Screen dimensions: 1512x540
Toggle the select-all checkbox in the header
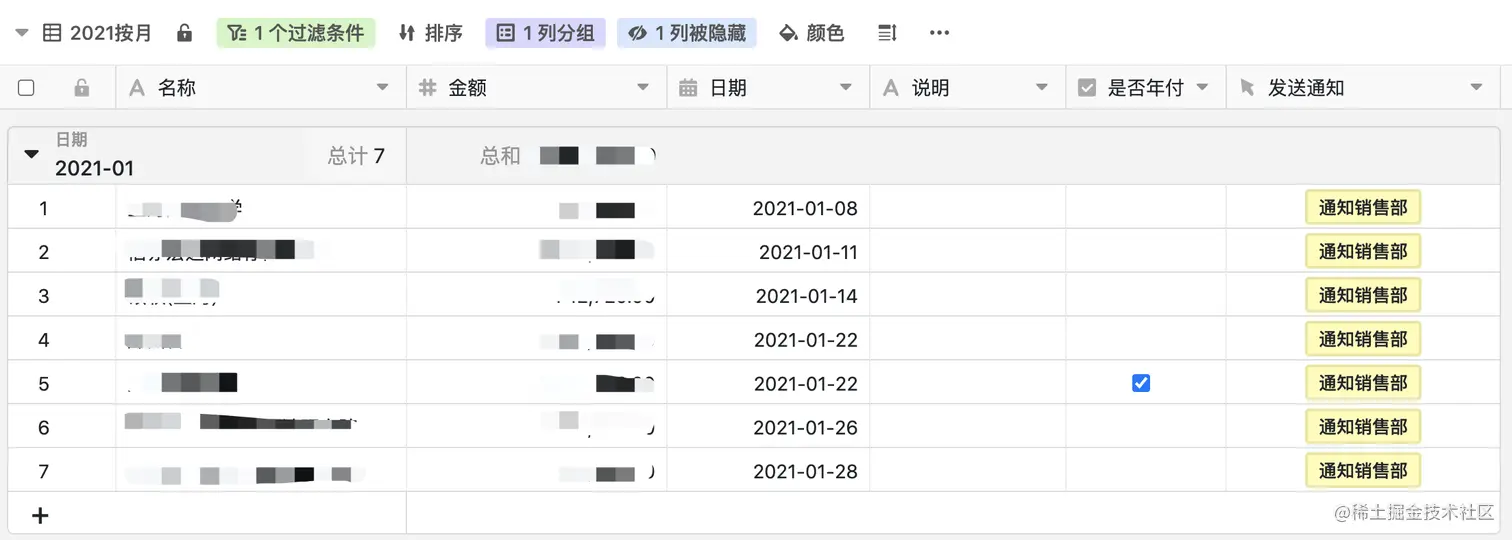point(26,88)
